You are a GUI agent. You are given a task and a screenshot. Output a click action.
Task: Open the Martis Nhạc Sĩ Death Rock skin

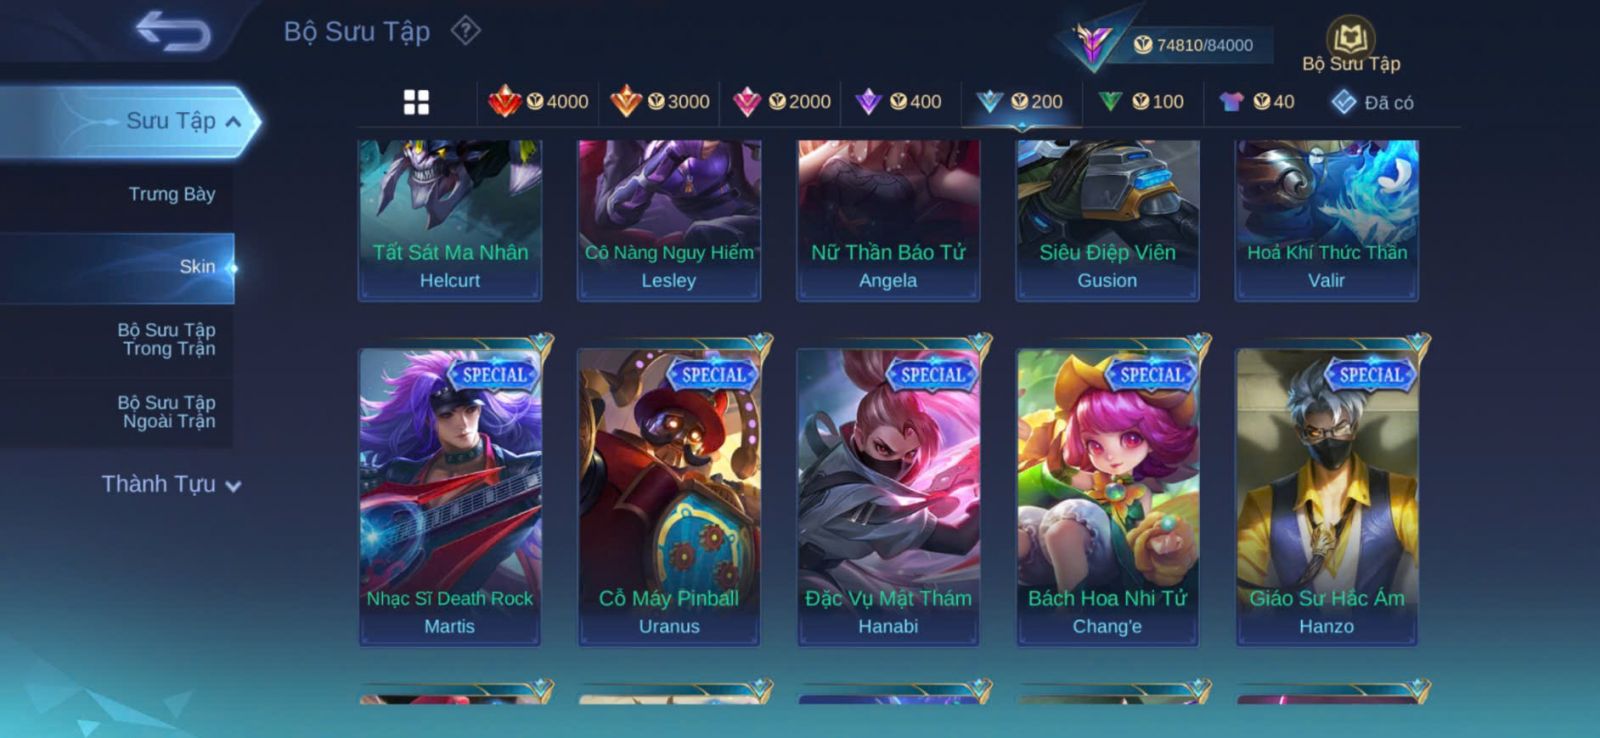click(450, 496)
